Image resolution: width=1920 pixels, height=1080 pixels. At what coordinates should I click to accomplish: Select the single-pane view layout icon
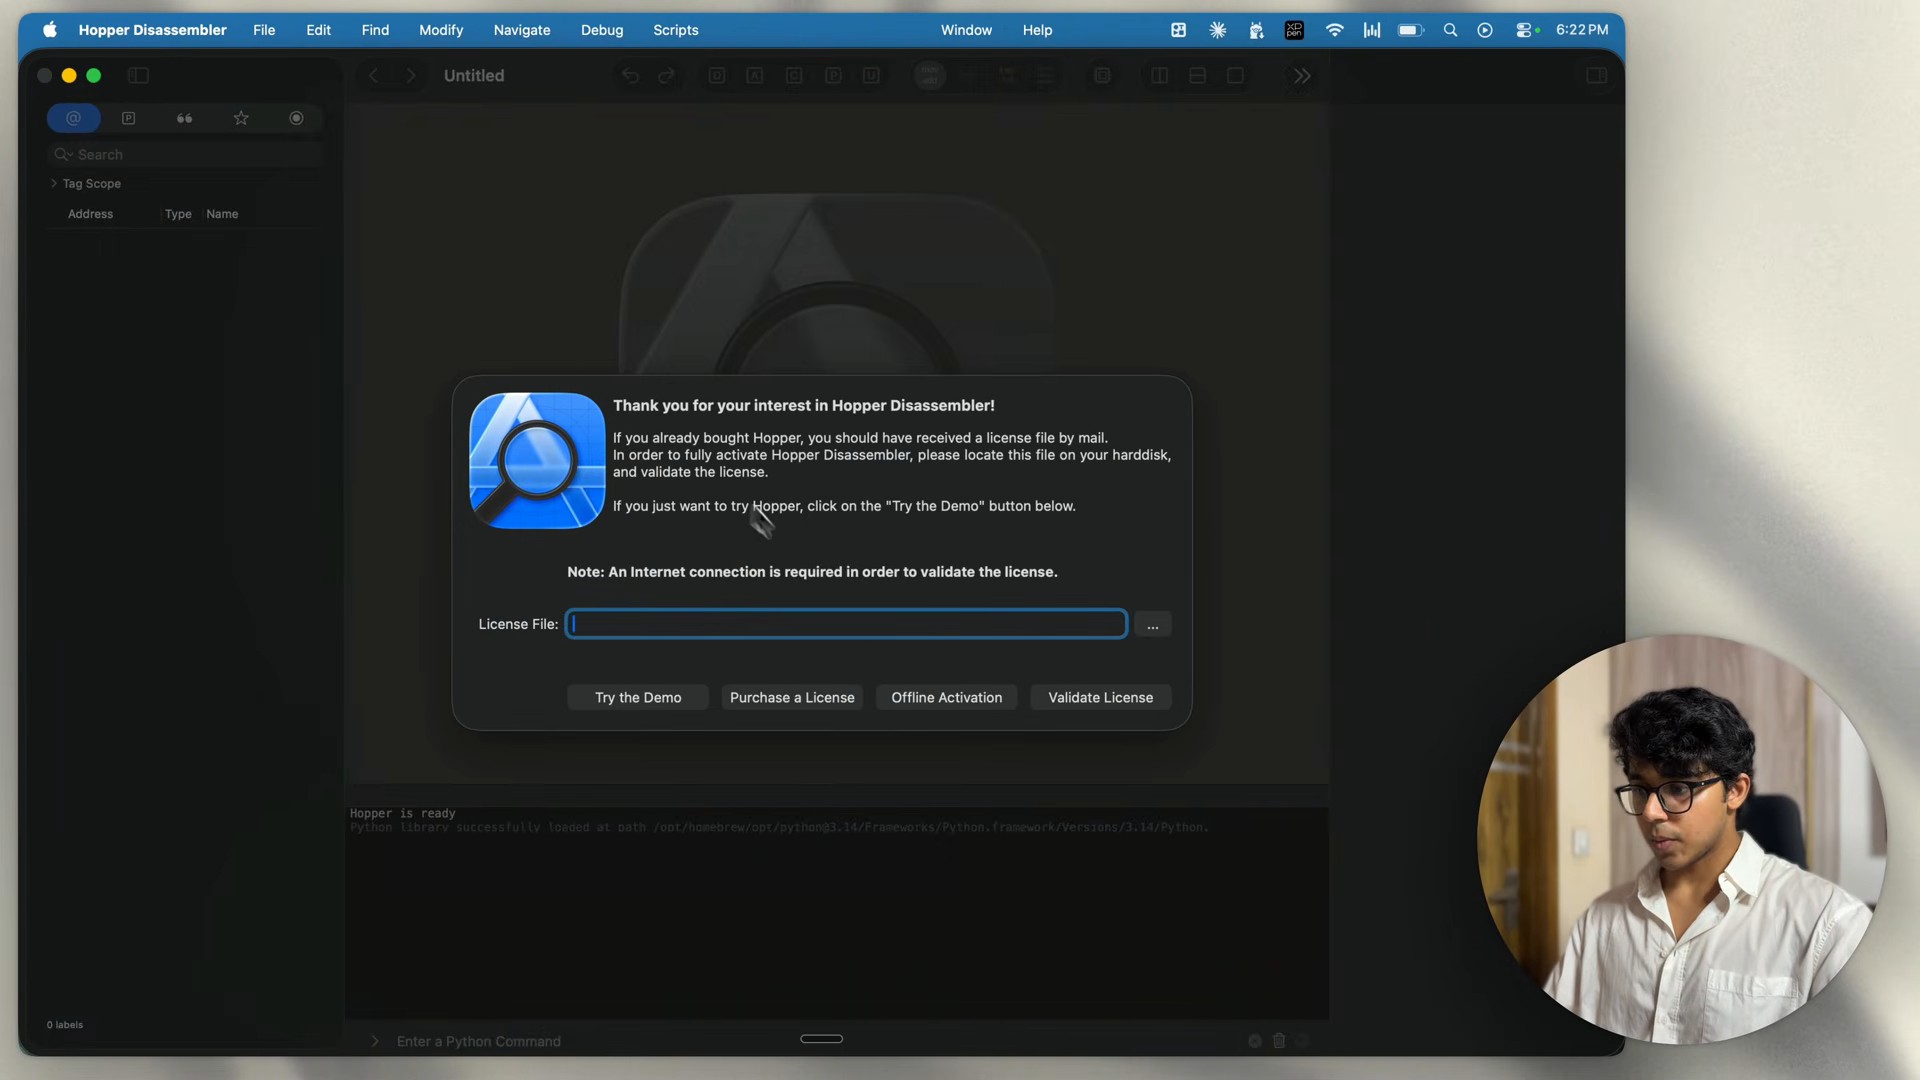(x=1236, y=75)
